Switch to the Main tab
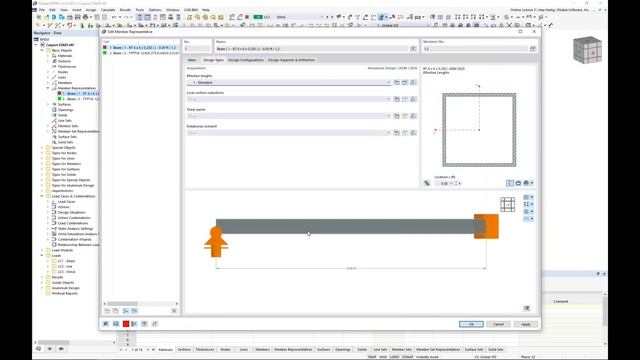Screen dimensions: 640x360 click(x=192, y=60)
